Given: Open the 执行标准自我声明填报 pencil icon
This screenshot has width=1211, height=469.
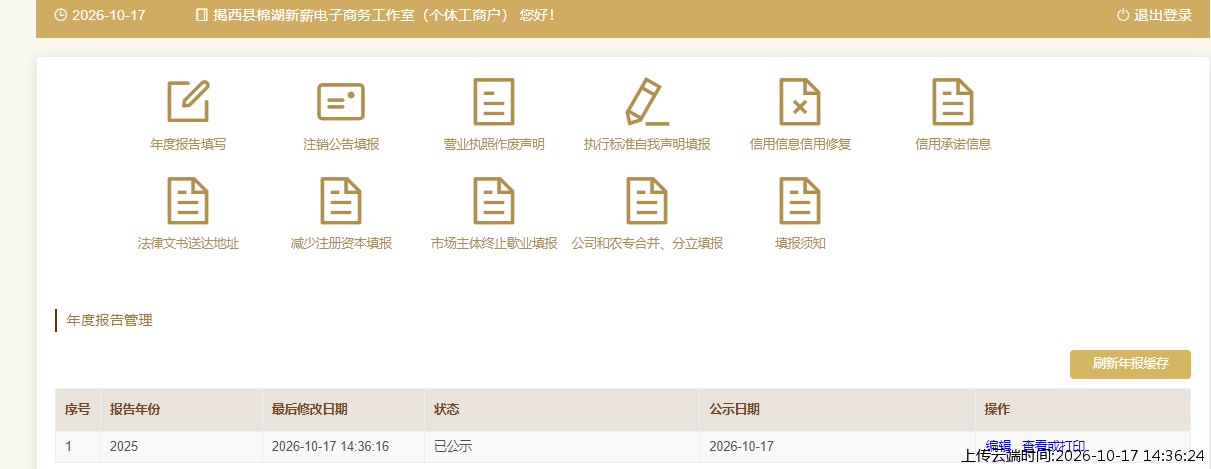Looking at the screenshot, I should (647, 101).
